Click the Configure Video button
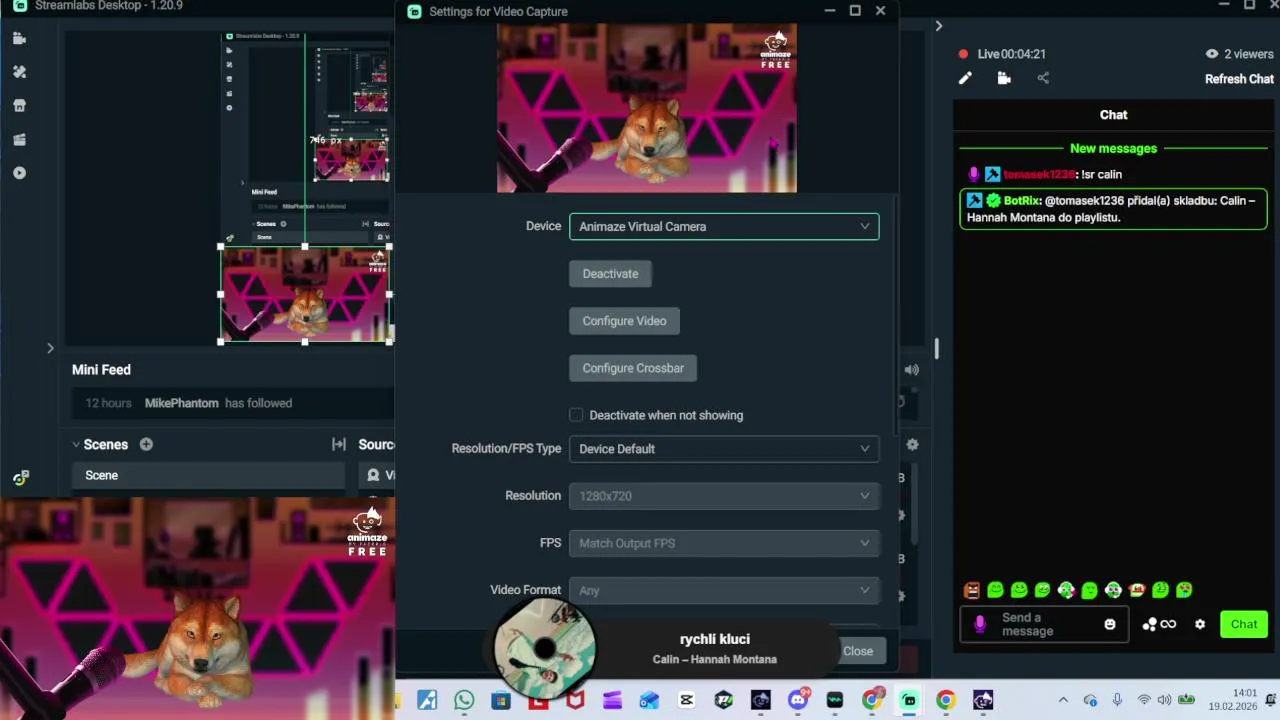 pyautogui.click(x=624, y=321)
